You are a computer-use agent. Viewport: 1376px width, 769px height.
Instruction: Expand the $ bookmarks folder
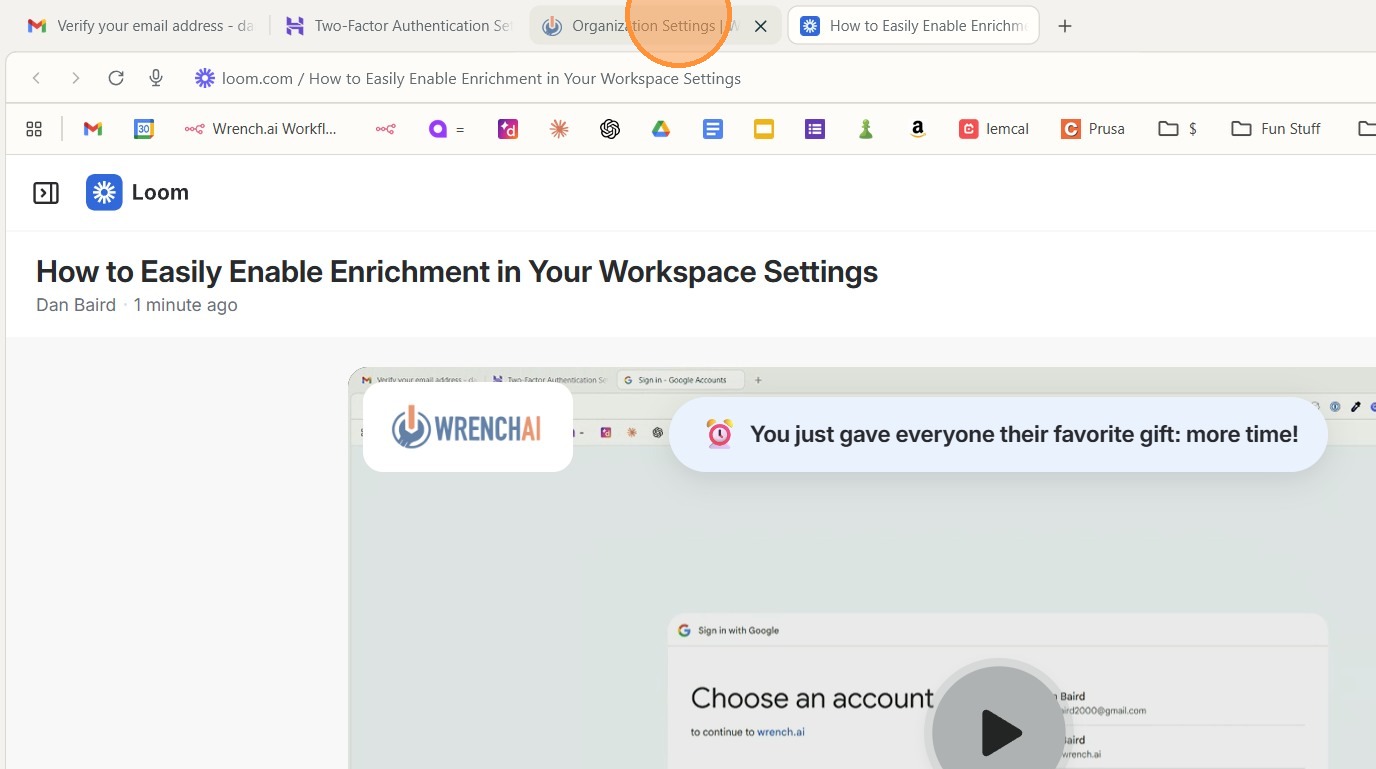pyautogui.click(x=1178, y=129)
